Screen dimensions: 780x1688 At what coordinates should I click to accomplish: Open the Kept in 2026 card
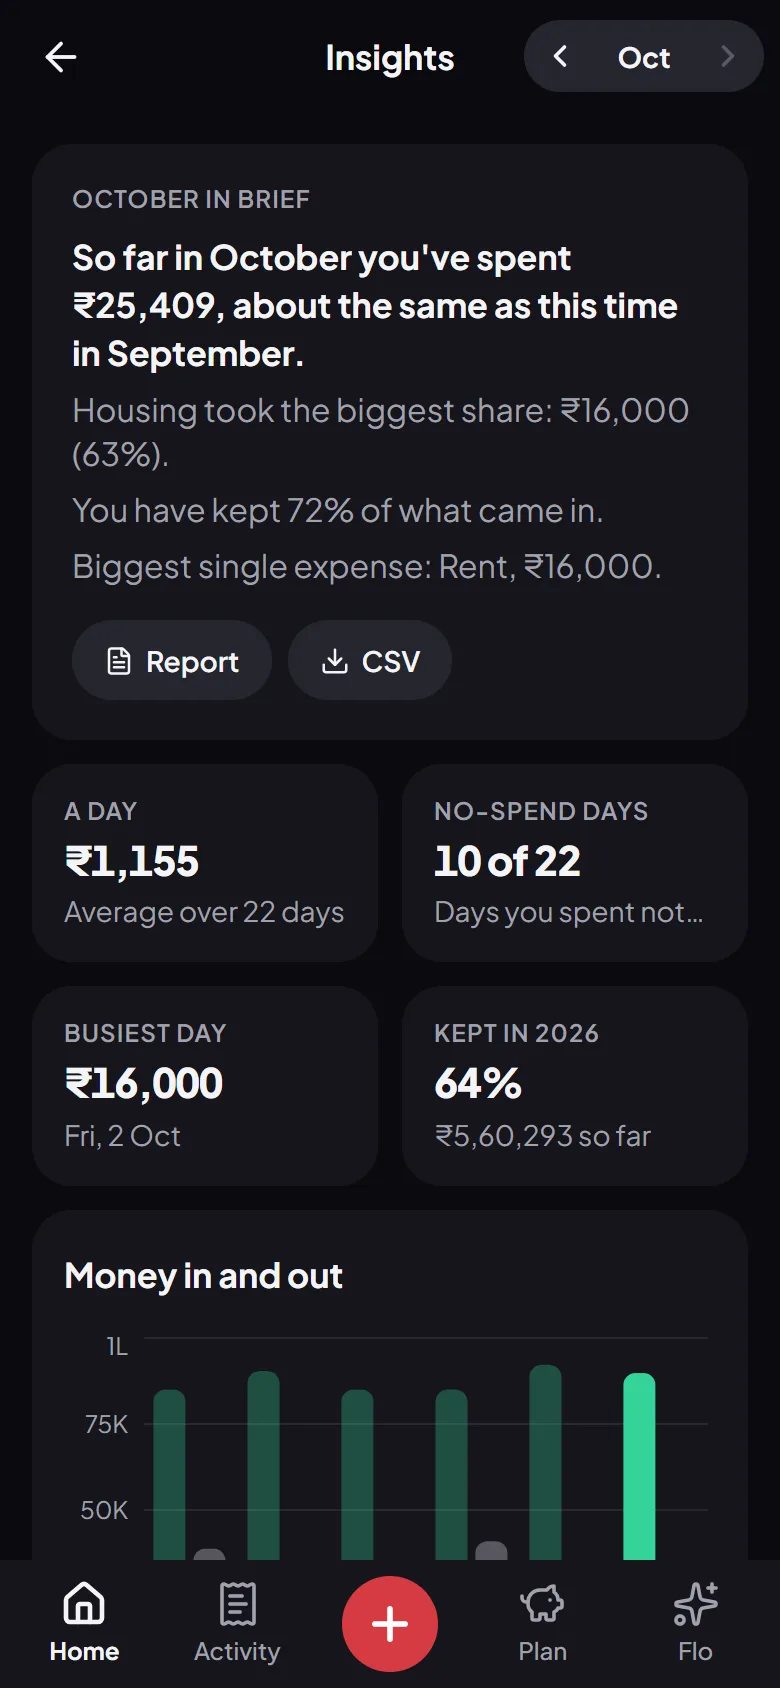click(575, 1086)
